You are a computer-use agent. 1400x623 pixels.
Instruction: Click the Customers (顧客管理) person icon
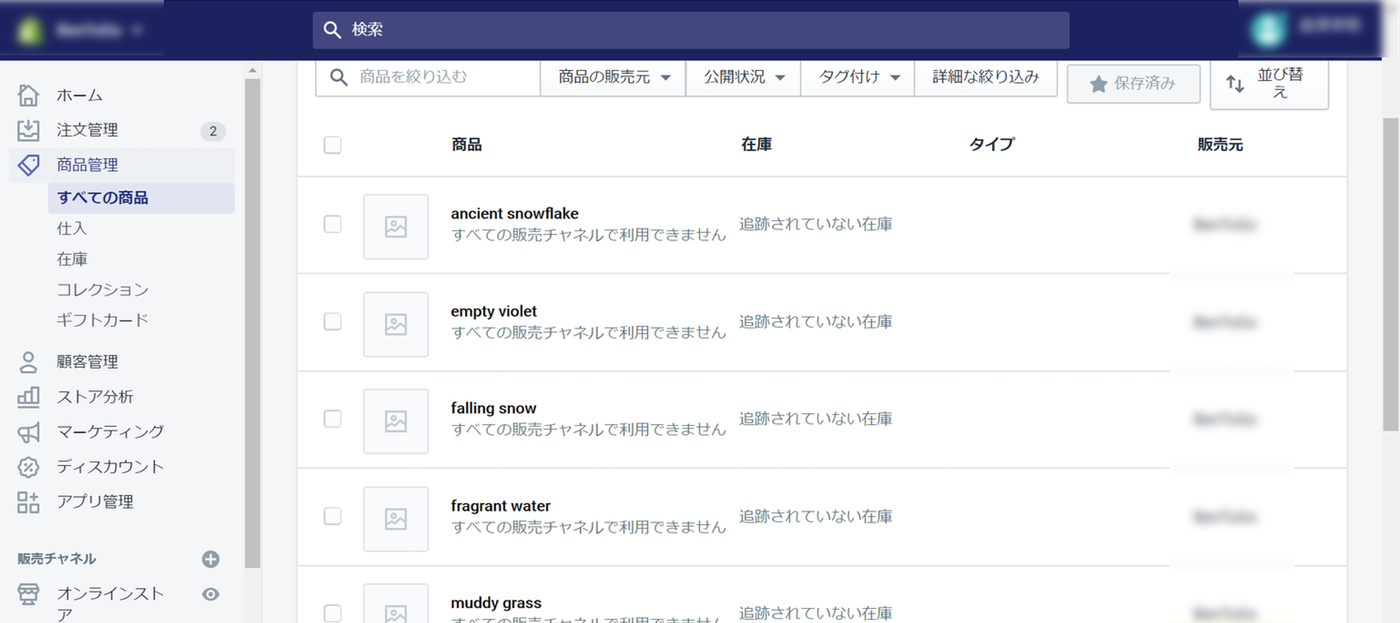(x=28, y=362)
